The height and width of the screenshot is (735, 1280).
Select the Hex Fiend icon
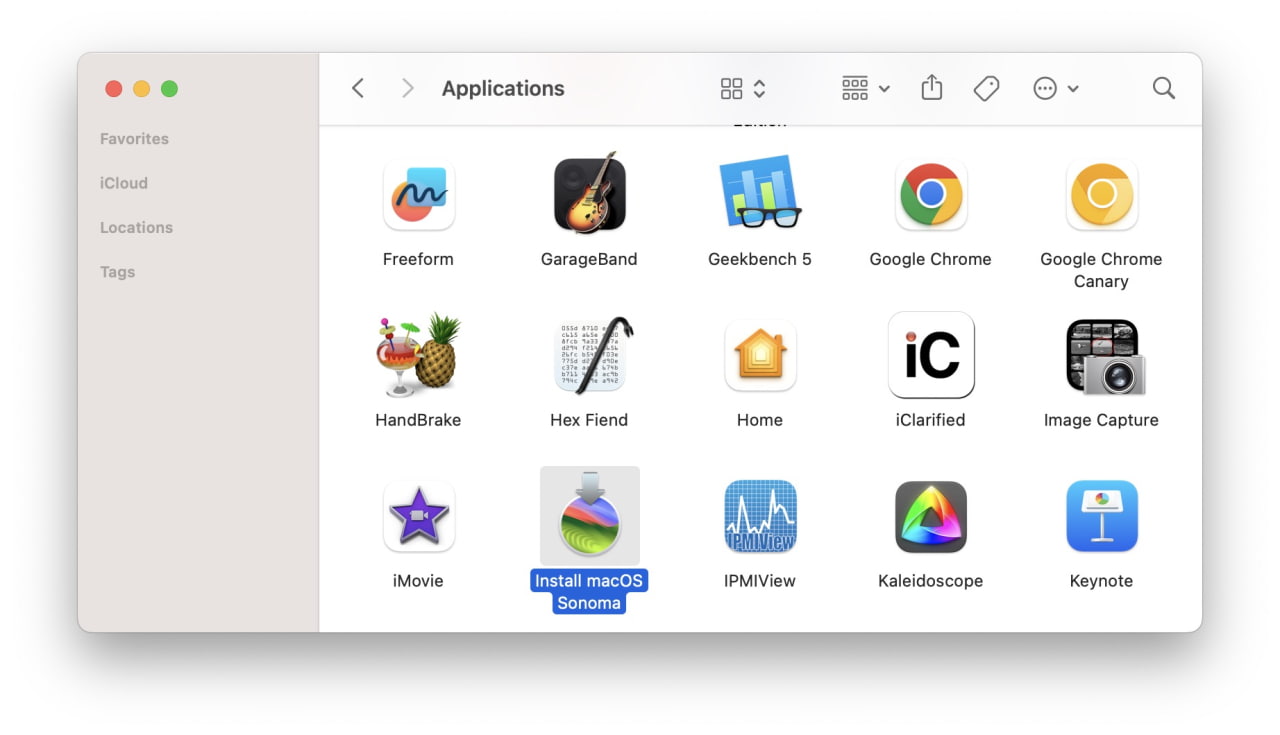[x=589, y=356]
